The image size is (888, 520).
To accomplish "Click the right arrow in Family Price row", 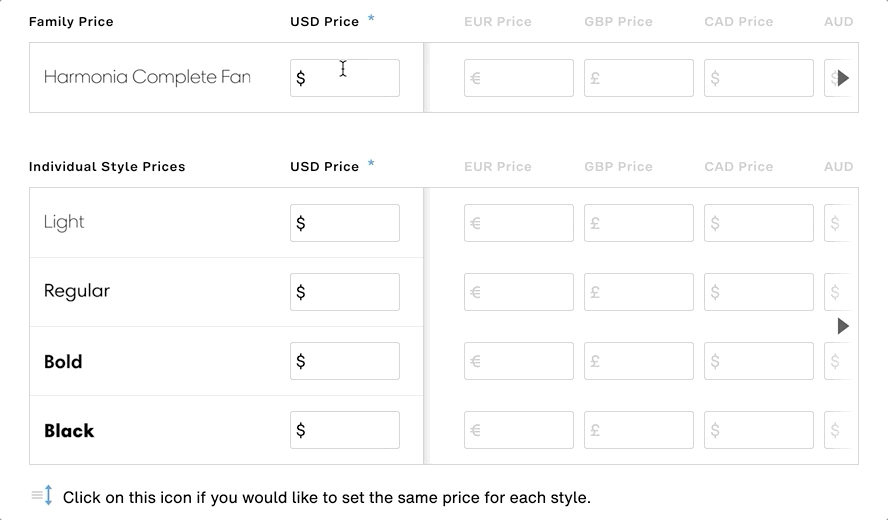I will click(843, 78).
